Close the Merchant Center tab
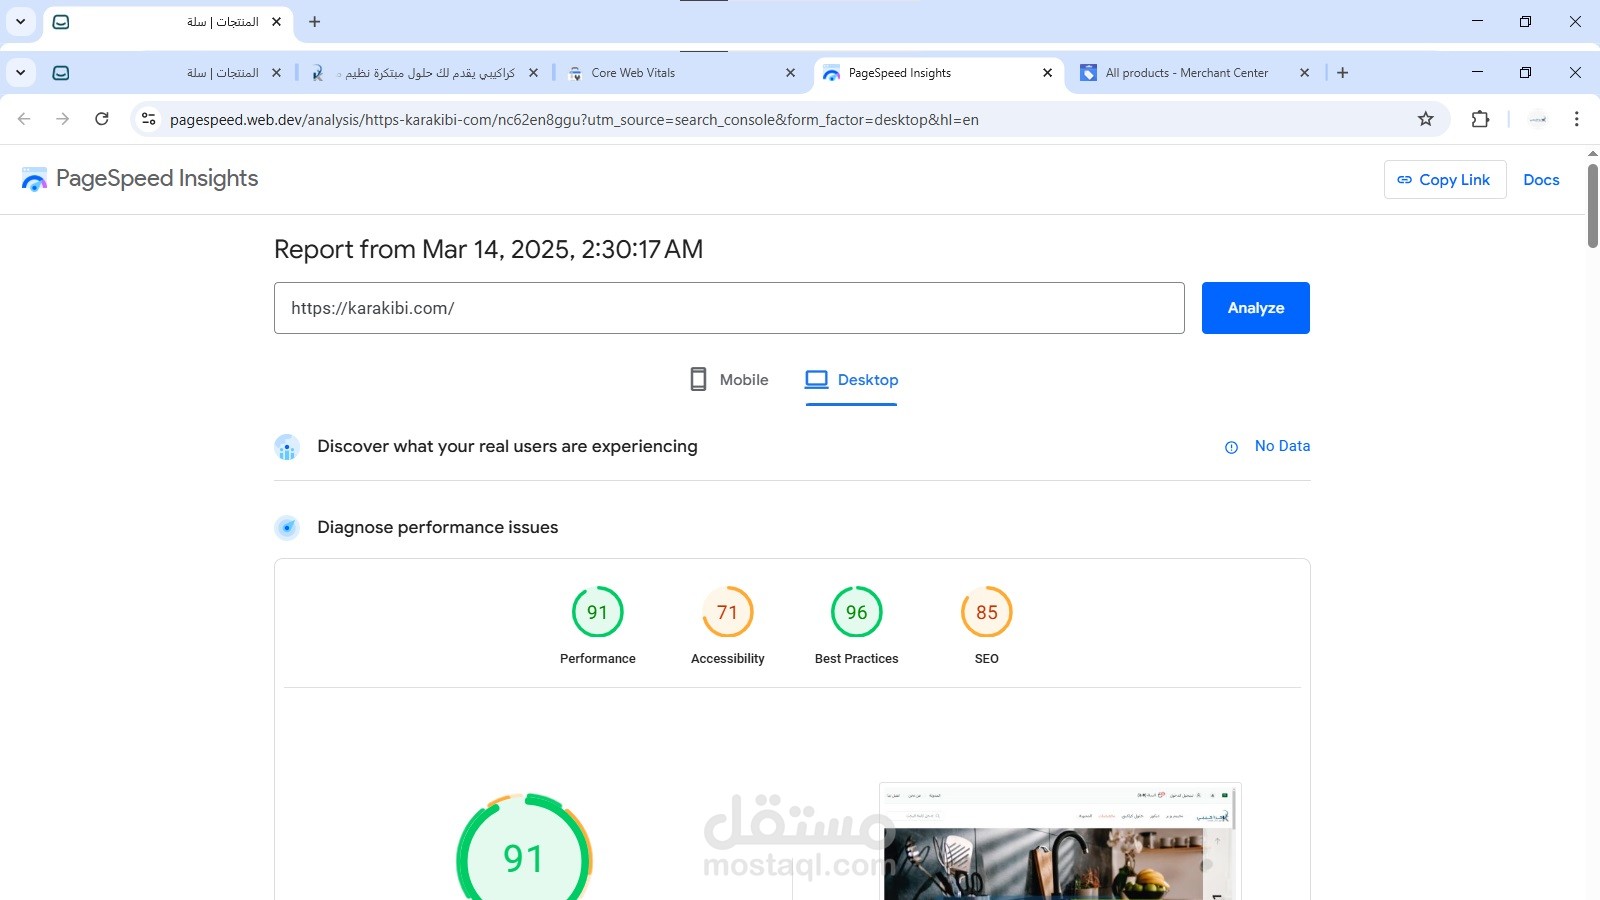 (x=1304, y=73)
